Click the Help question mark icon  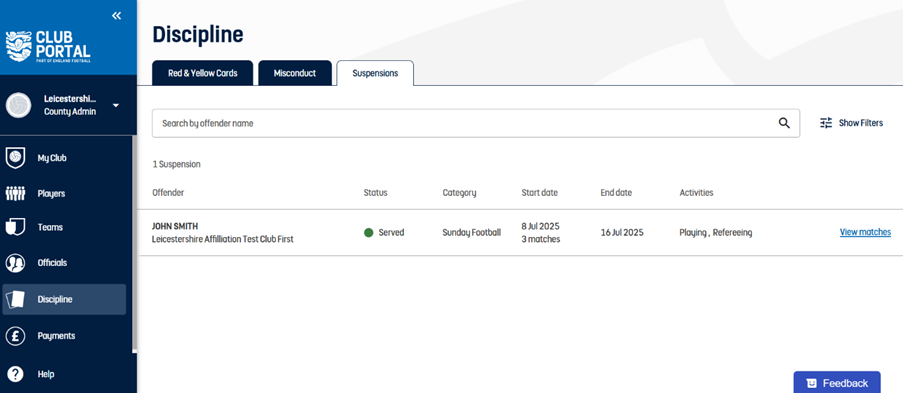point(15,374)
